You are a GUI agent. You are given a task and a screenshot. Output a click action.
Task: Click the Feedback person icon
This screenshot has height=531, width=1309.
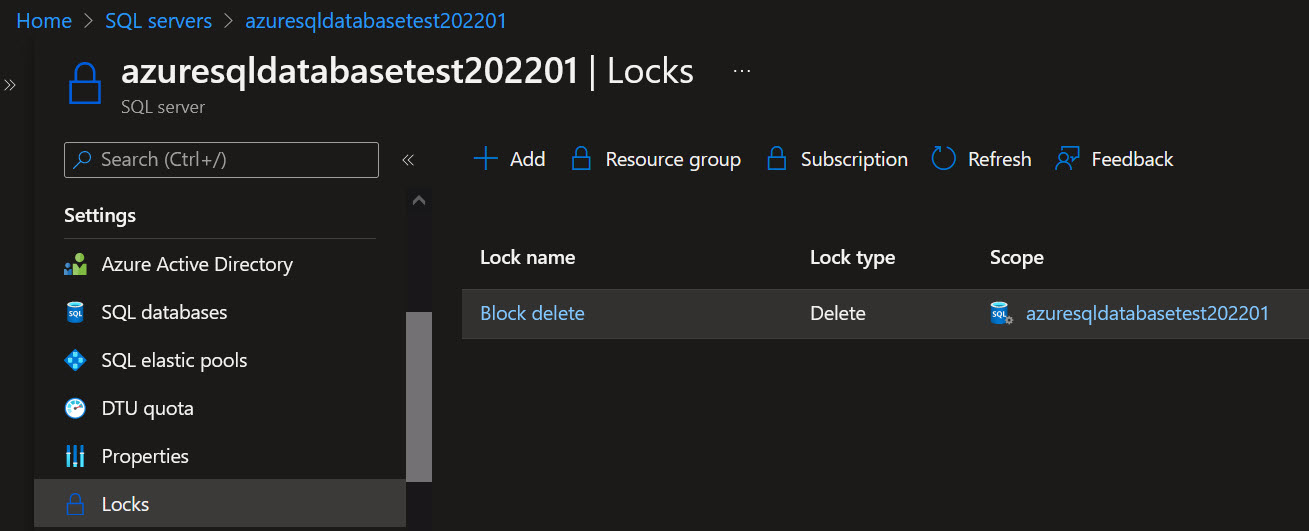[x=1067, y=159]
